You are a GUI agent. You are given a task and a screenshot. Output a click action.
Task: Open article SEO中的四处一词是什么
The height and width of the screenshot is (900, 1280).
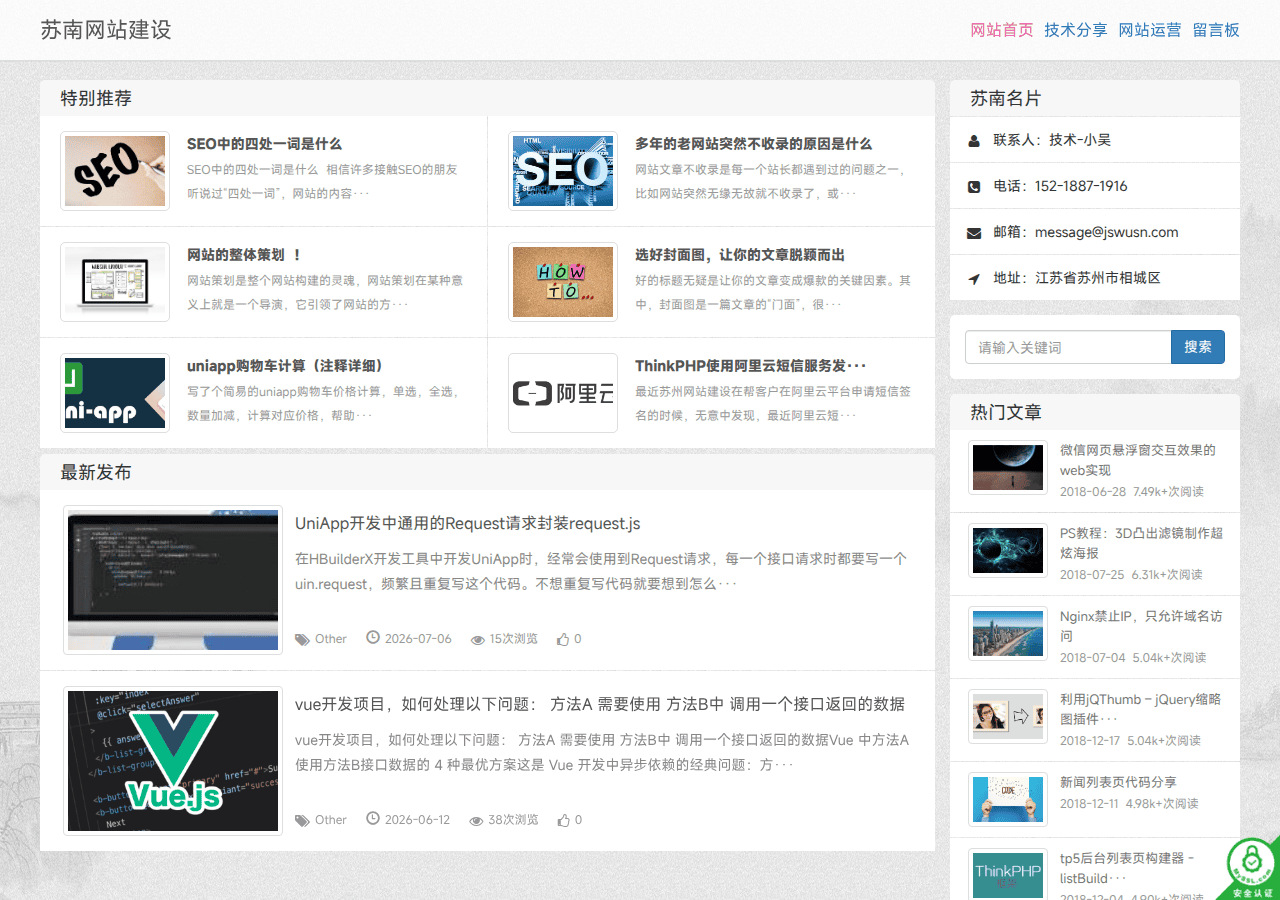click(x=264, y=144)
